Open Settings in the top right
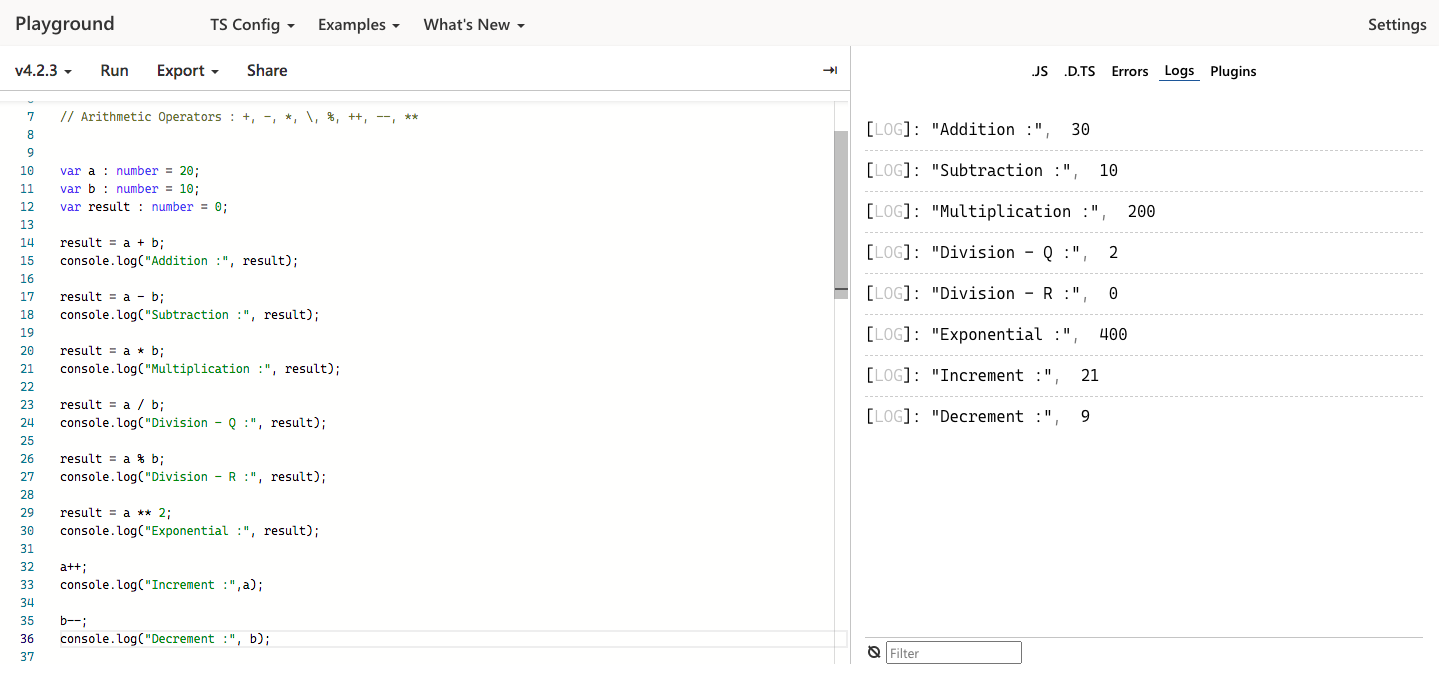This screenshot has width=1439, height=675. pyautogui.click(x=1397, y=25)
